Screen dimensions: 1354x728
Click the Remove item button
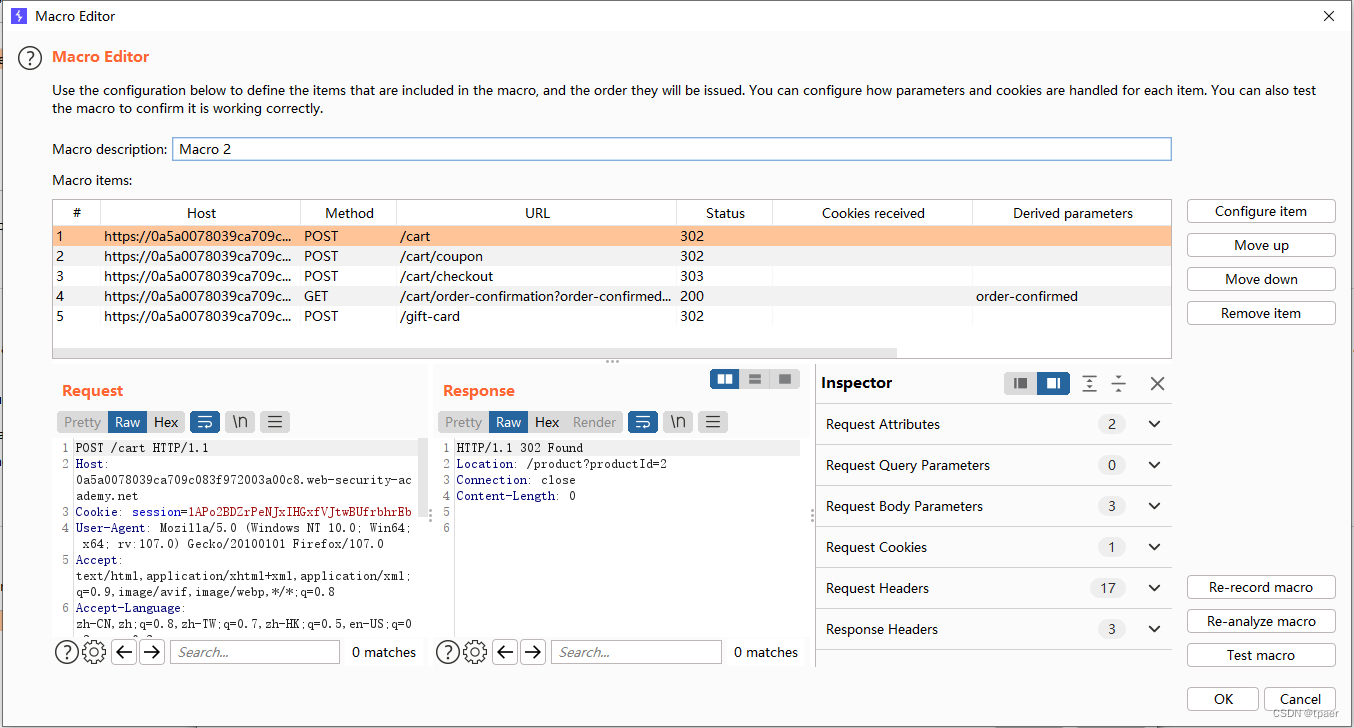click(1261, 313)
